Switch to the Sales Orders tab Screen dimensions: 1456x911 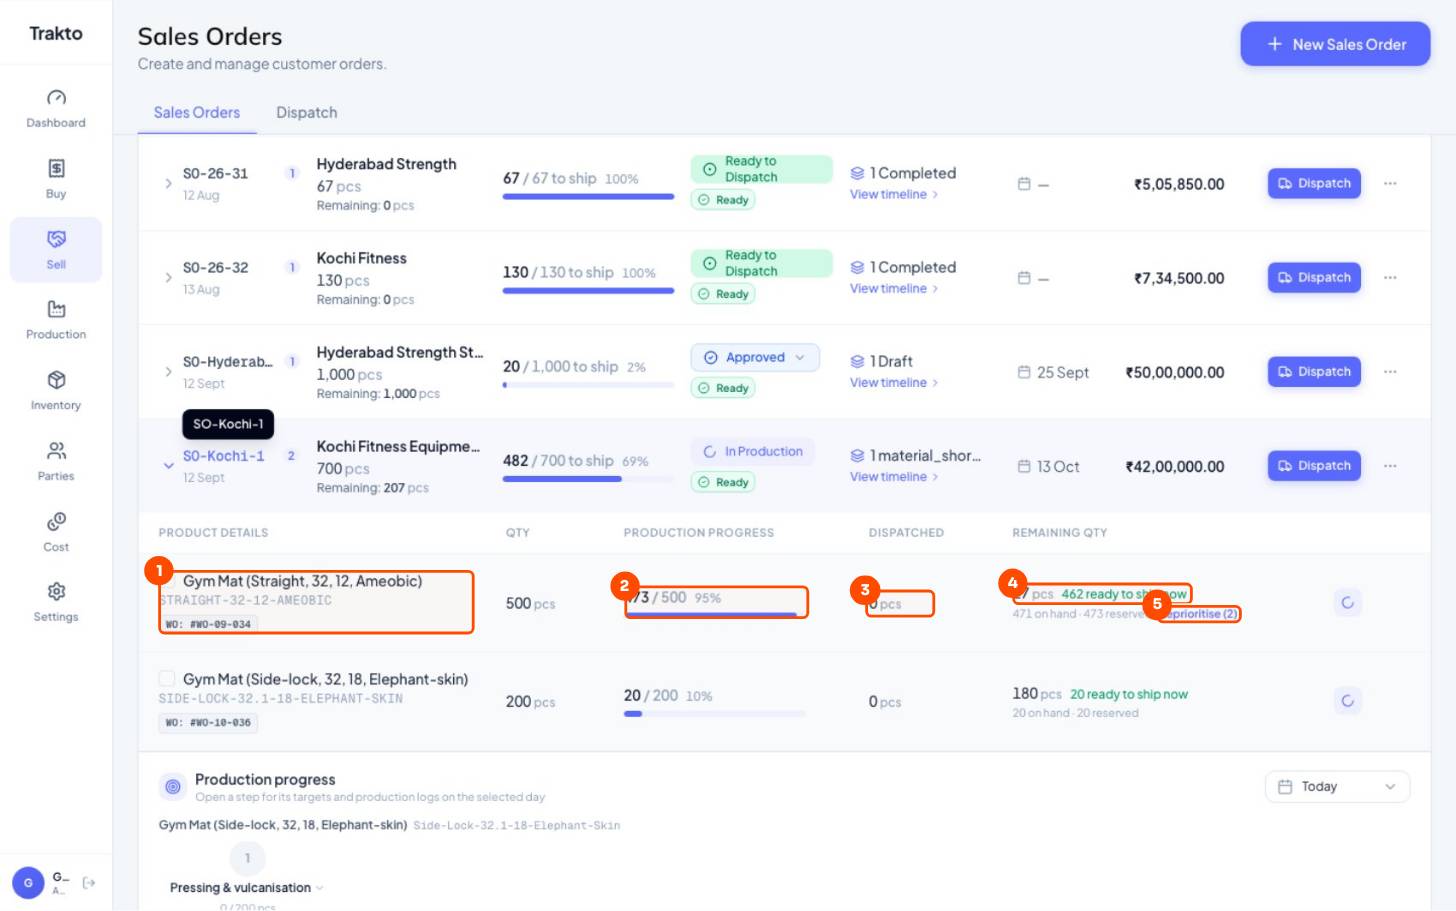click(197, 113)
